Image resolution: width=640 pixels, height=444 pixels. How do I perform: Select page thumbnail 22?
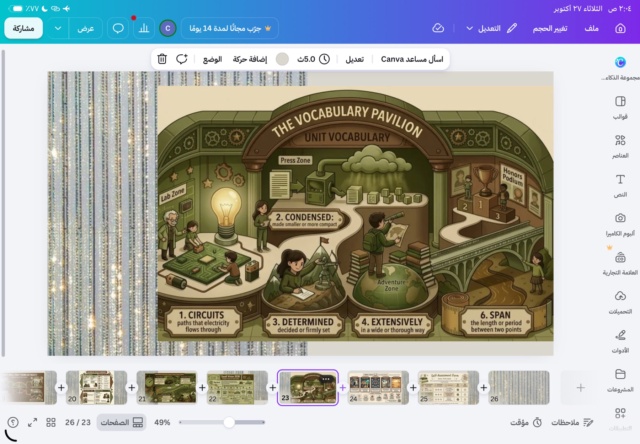(237, 387)
